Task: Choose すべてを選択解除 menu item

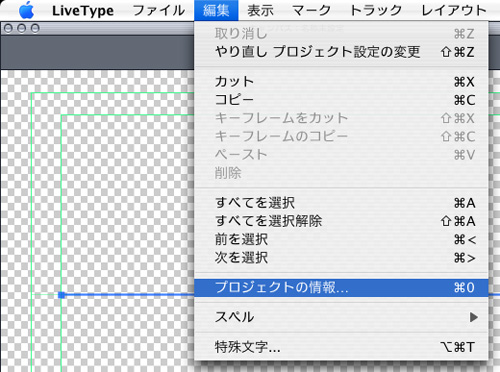Action: (x=341, y=221)
